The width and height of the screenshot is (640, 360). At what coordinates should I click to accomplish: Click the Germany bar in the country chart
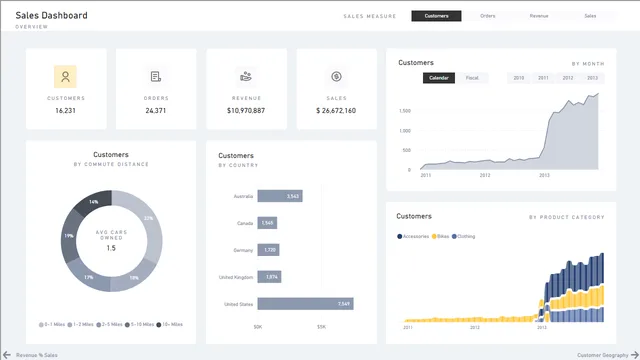[x=268, y=250]
